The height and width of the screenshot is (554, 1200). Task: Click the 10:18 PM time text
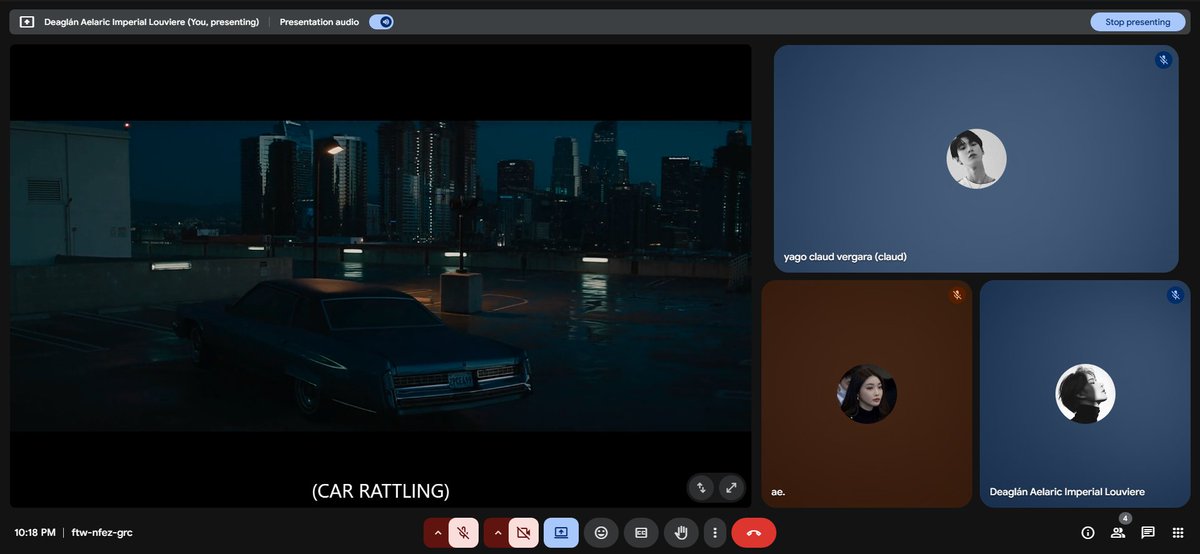point(35,533)
